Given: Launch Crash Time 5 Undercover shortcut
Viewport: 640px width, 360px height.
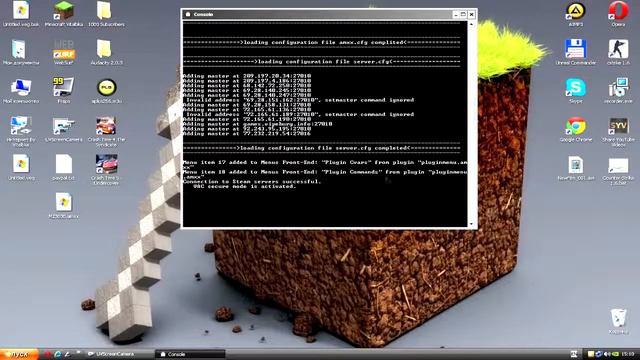Looking at the screenshot, I should tap(106, 169).
